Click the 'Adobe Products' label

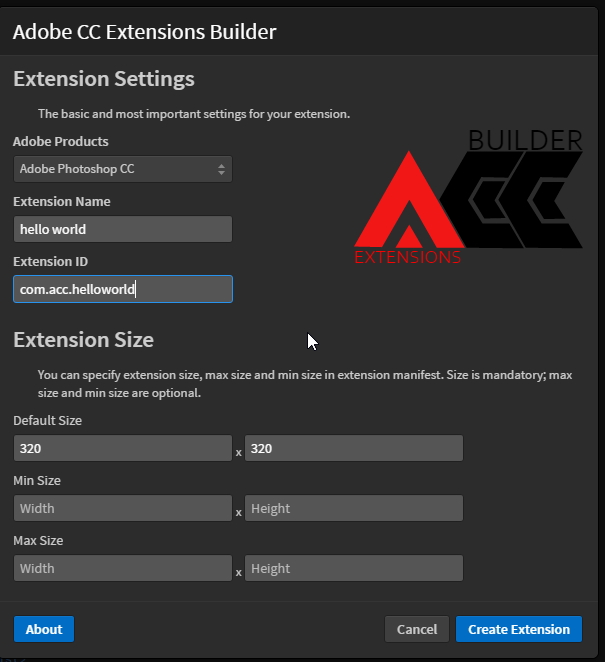61,141
